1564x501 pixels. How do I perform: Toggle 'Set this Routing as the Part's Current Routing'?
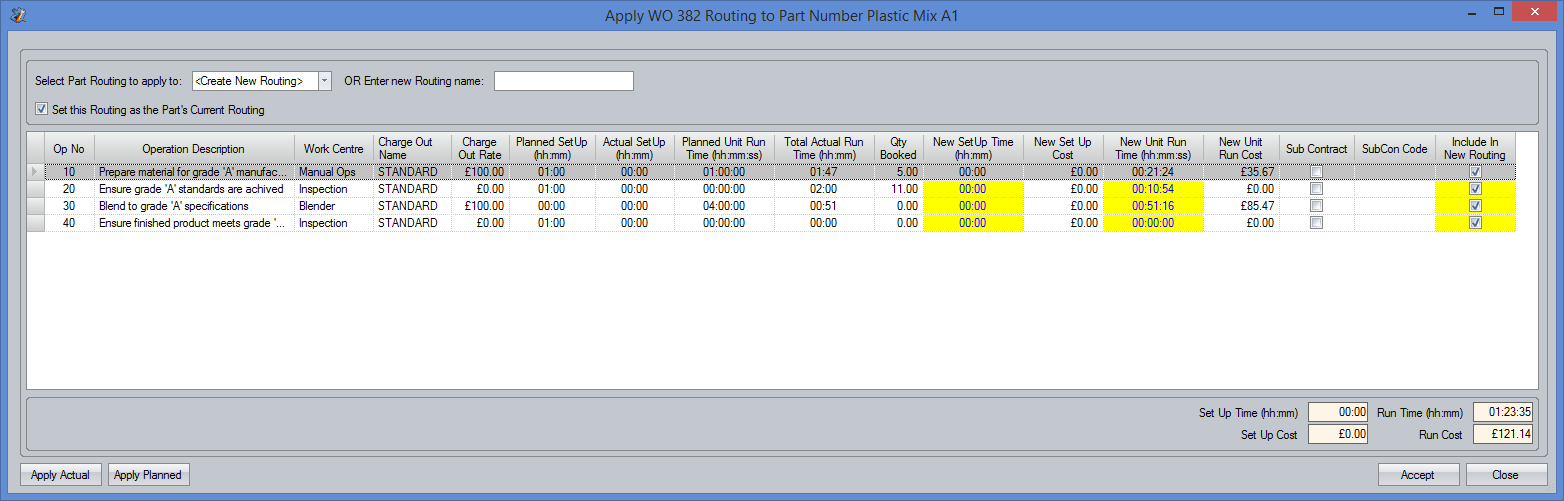tap(41, 110)
